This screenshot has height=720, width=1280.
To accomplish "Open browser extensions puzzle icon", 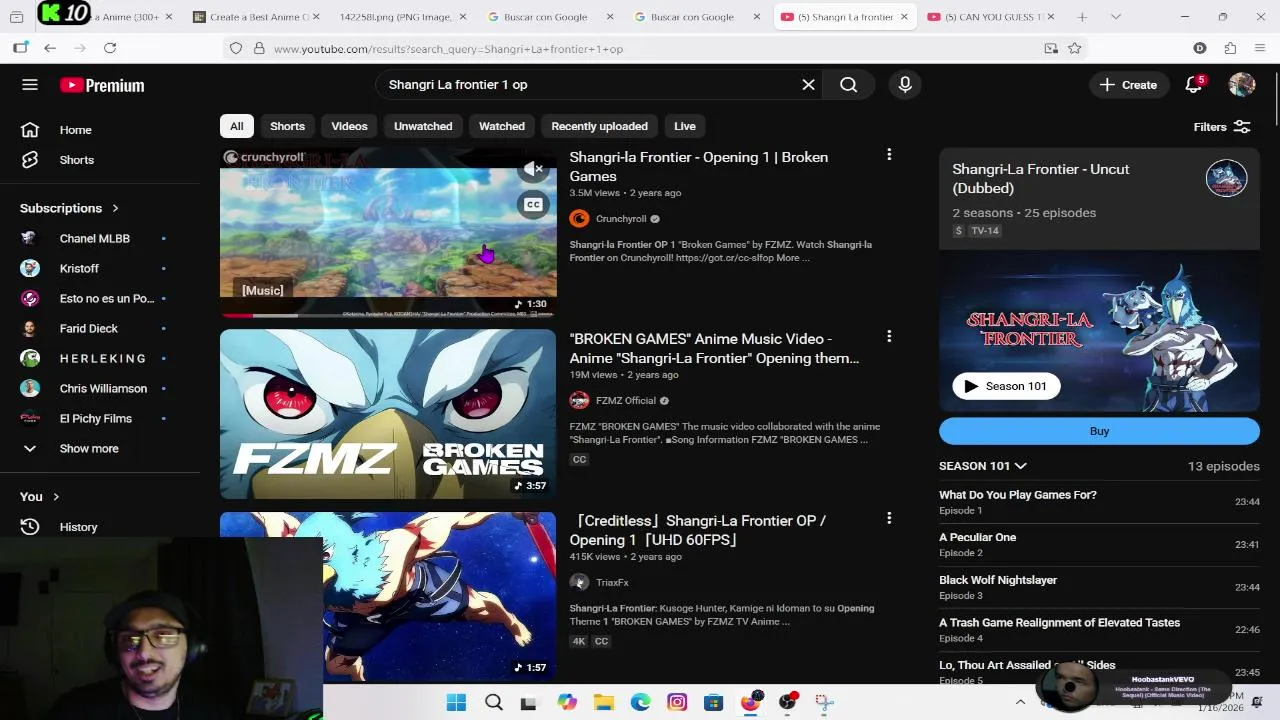I will click(1230, 48).
